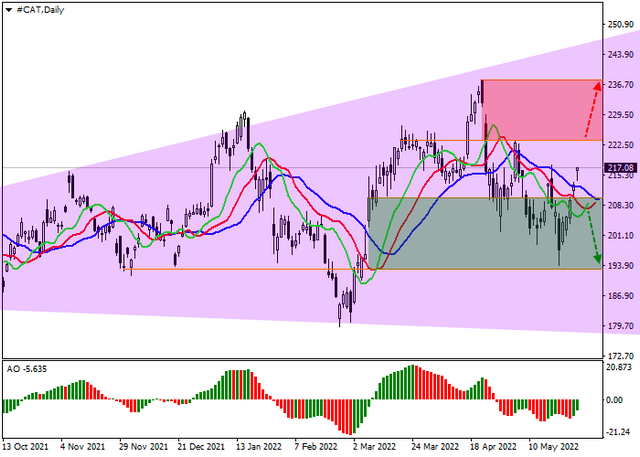640x457 pixels.
Task: Click the 13 Jan 2022 date marker
Action: [259, 447]
